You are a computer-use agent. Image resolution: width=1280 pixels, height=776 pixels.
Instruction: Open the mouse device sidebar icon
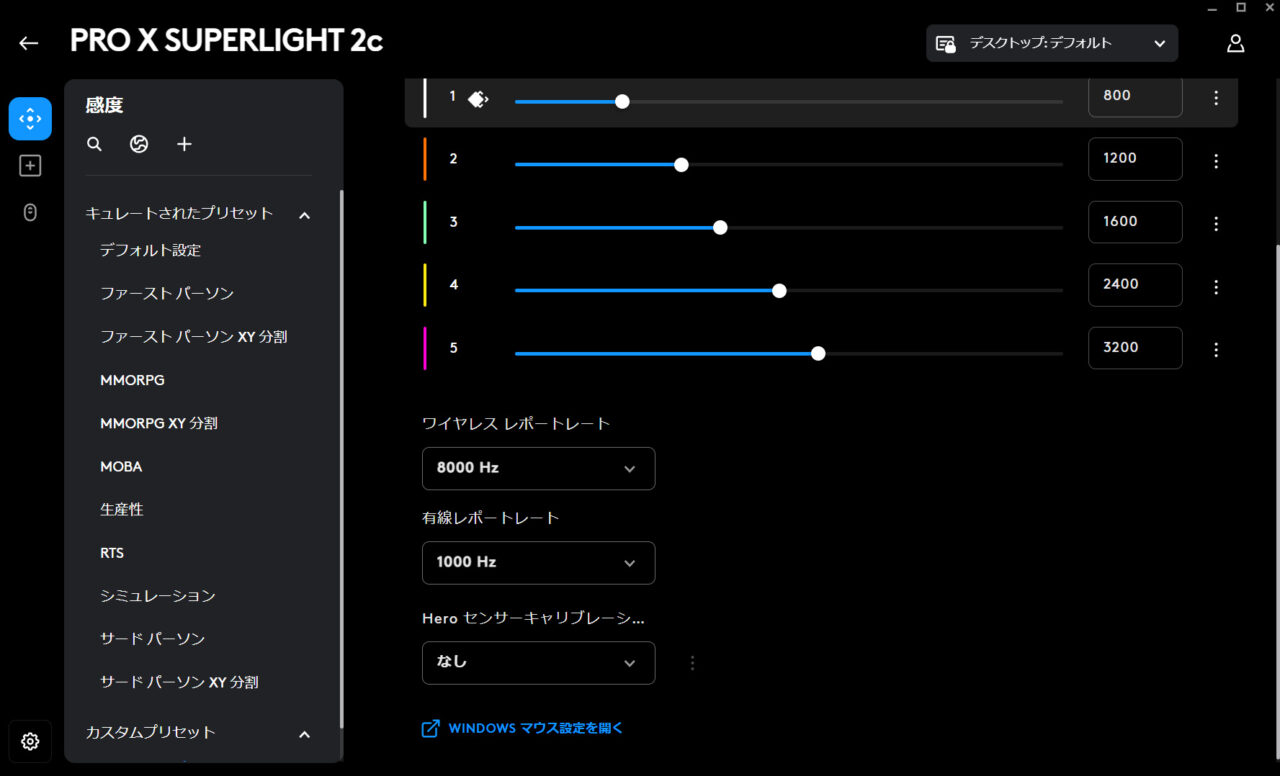30,212
